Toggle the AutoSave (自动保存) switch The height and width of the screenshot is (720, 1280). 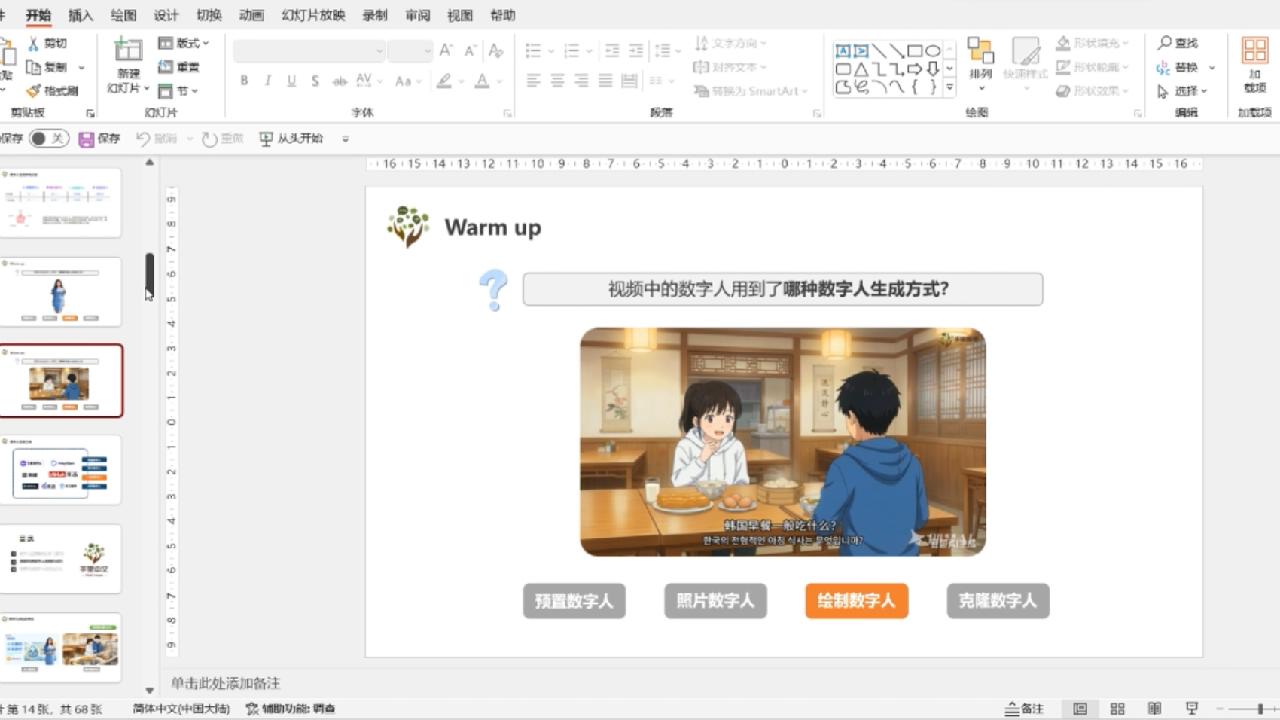click(x=49, y=139)
